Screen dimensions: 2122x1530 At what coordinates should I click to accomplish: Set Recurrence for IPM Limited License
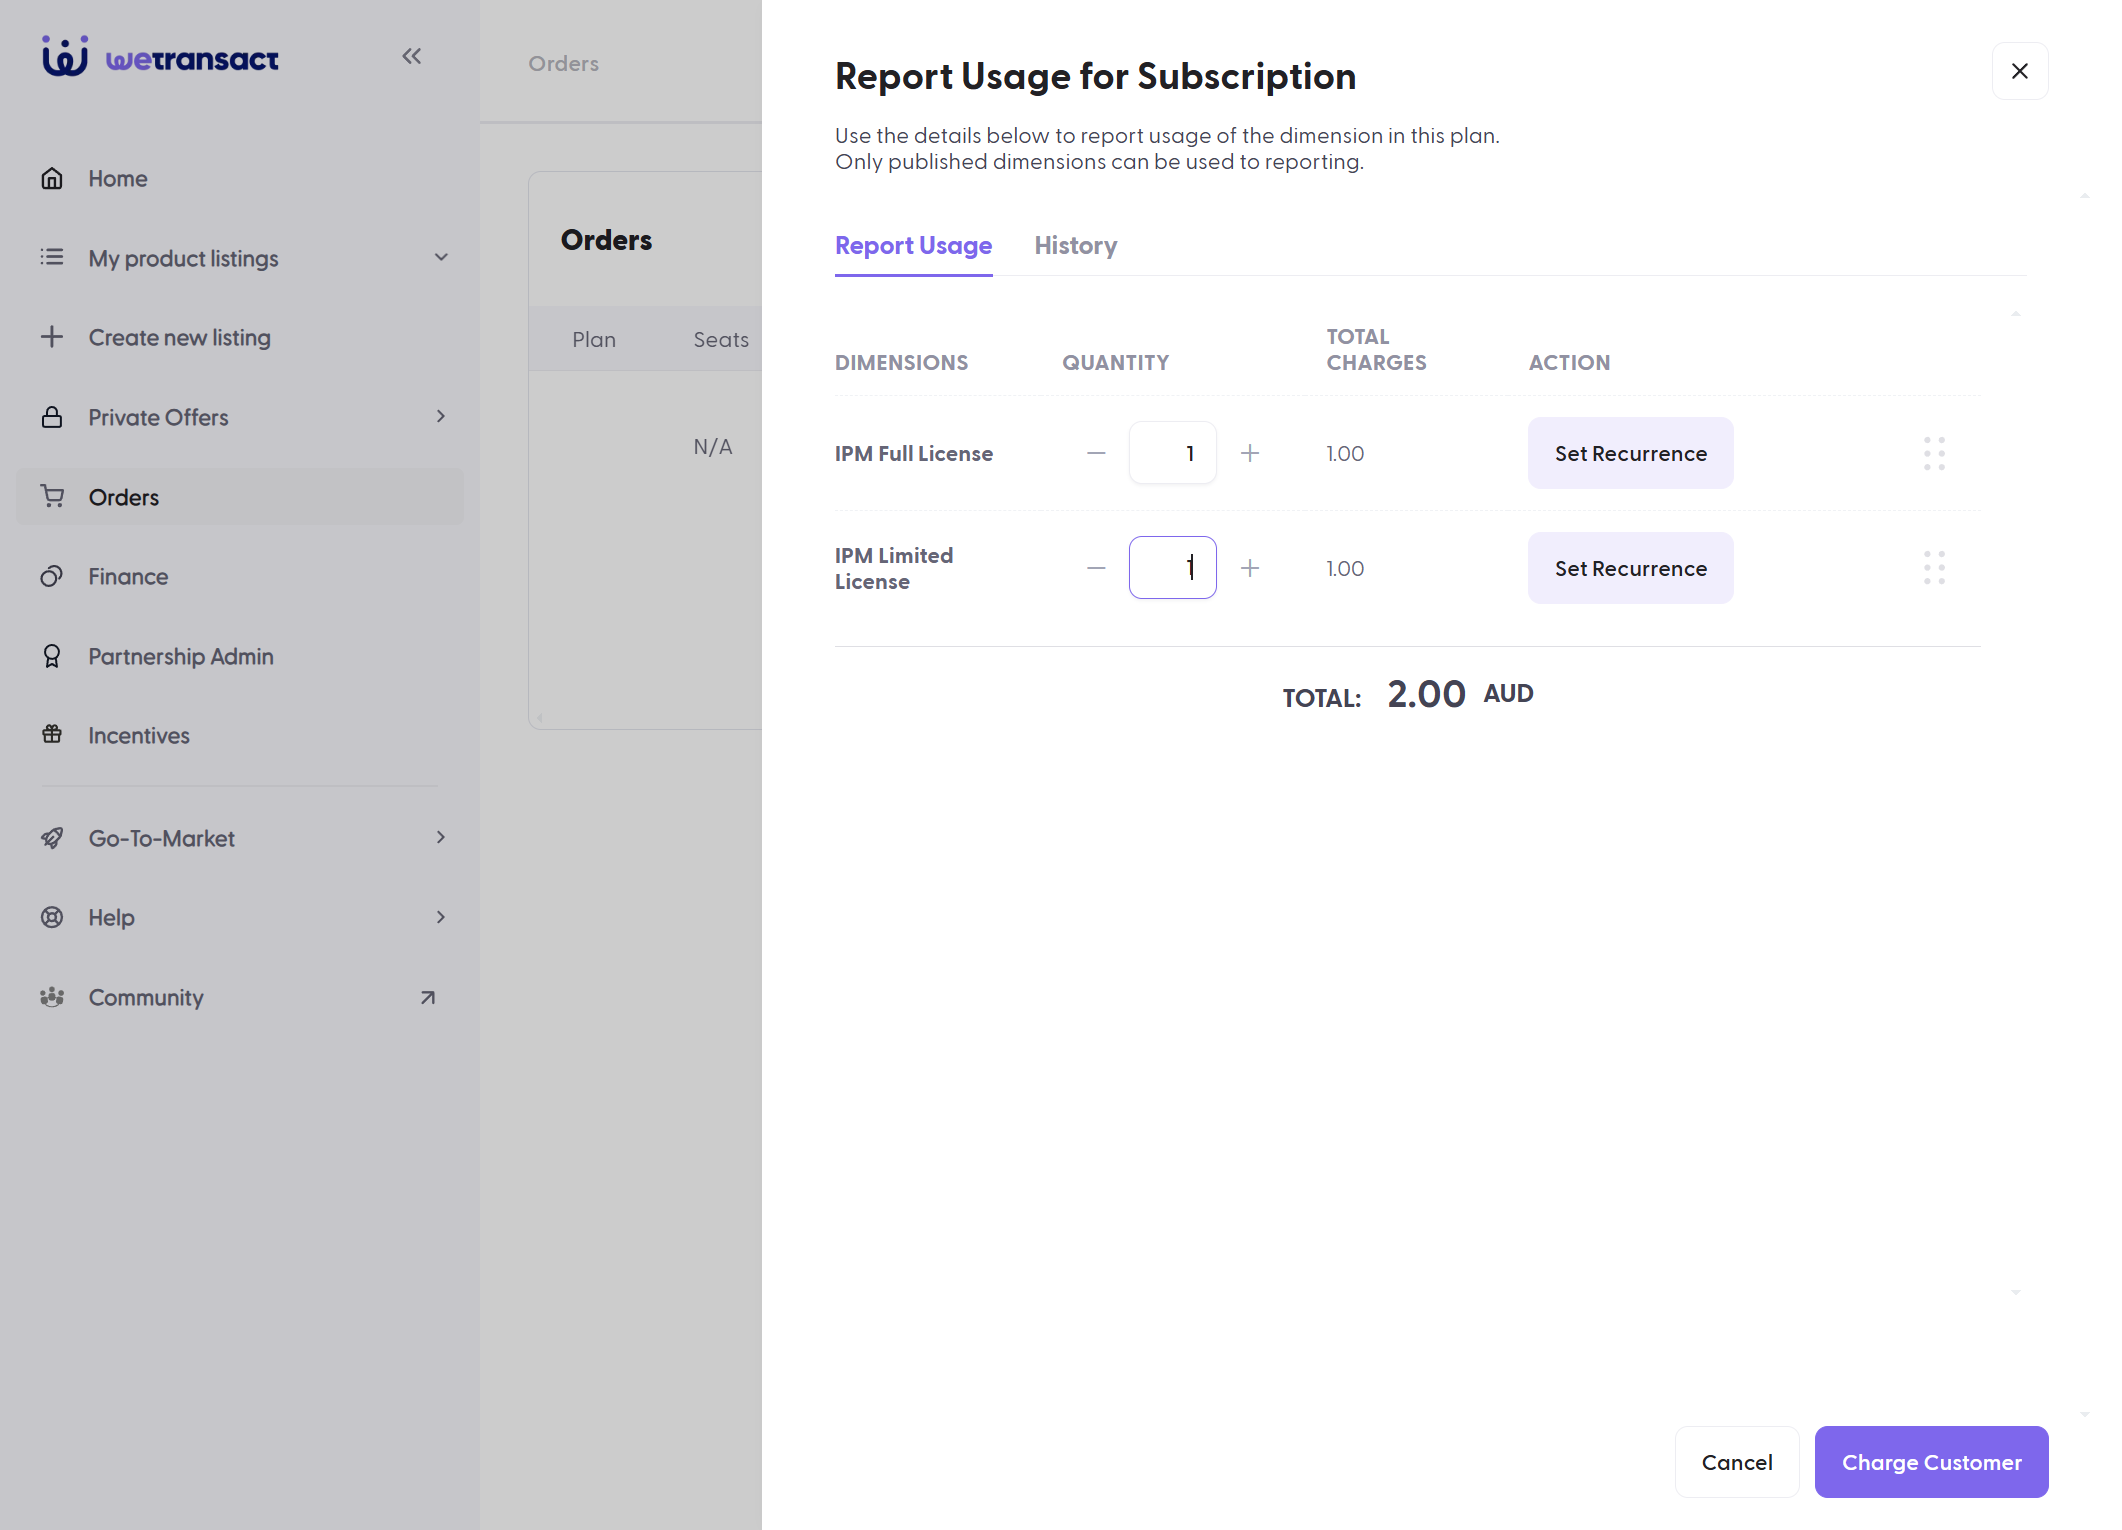tap(1630, 568)
